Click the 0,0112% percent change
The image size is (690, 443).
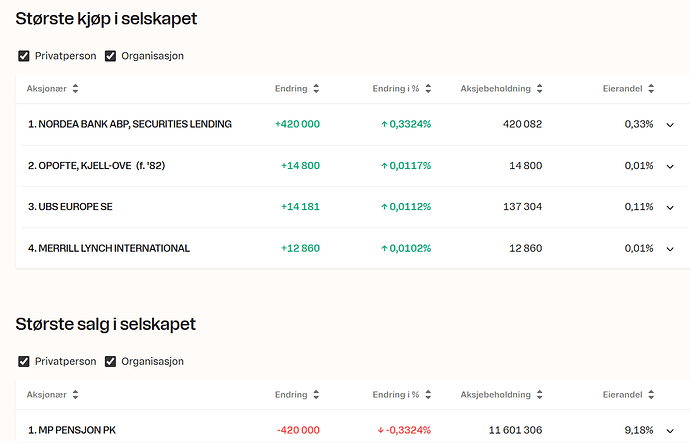406,207
